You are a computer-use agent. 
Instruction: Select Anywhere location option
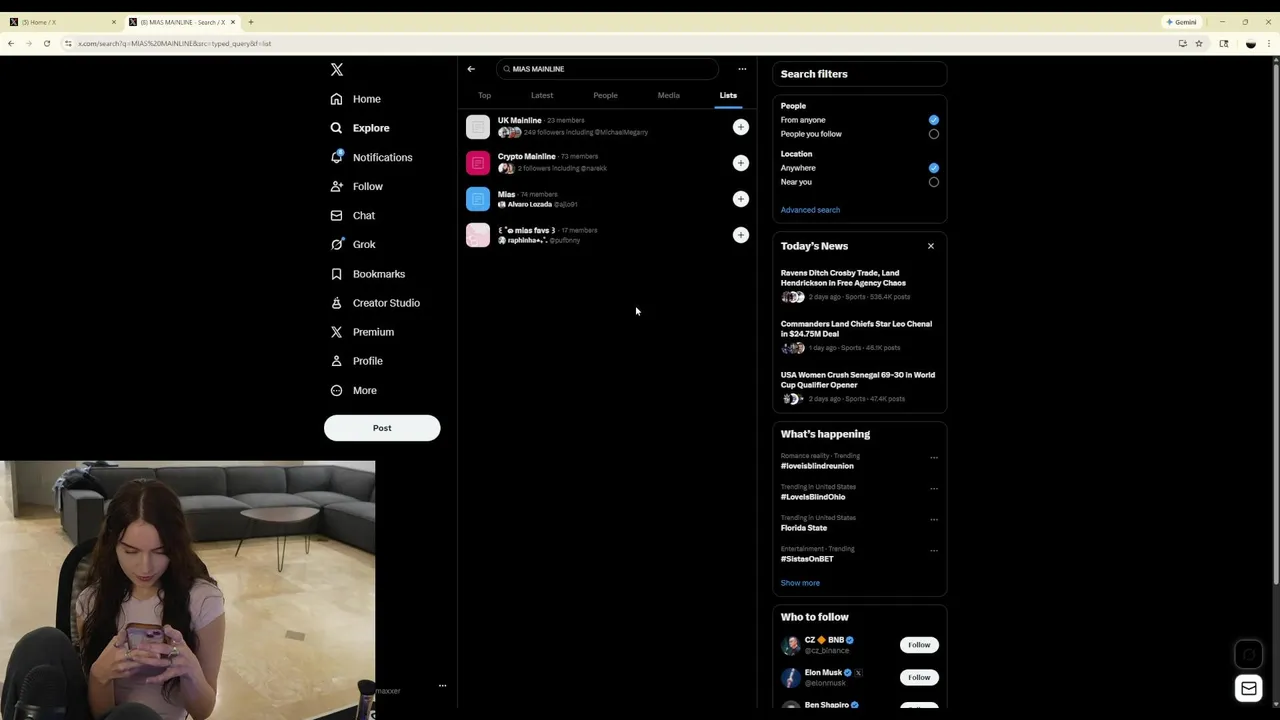(x=934, y=168)
